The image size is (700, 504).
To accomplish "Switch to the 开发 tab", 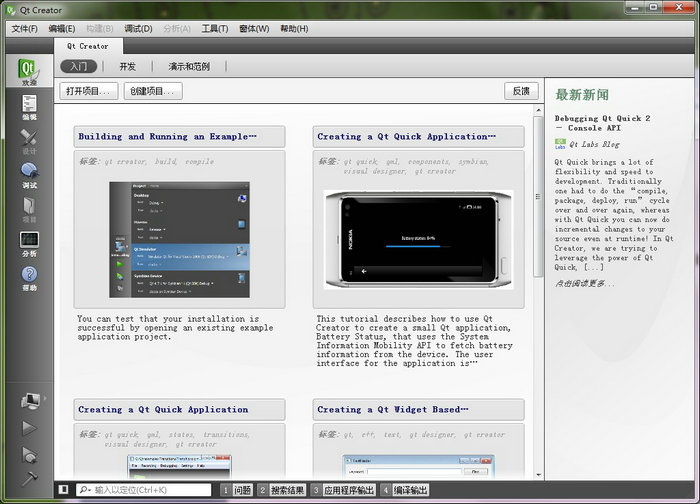I will [x=127, y=66].
